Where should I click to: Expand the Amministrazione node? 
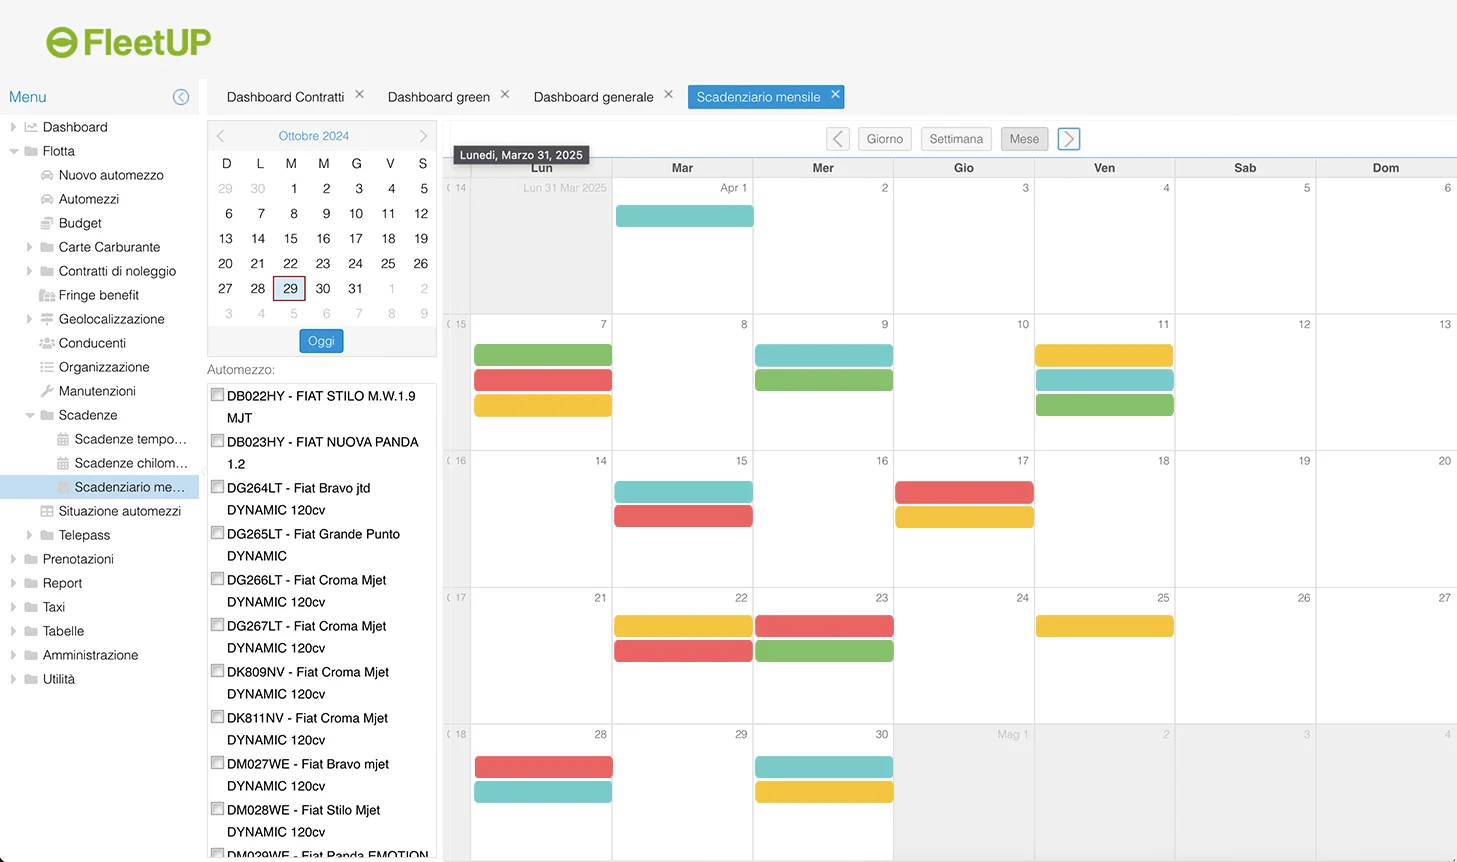[13, 655]
